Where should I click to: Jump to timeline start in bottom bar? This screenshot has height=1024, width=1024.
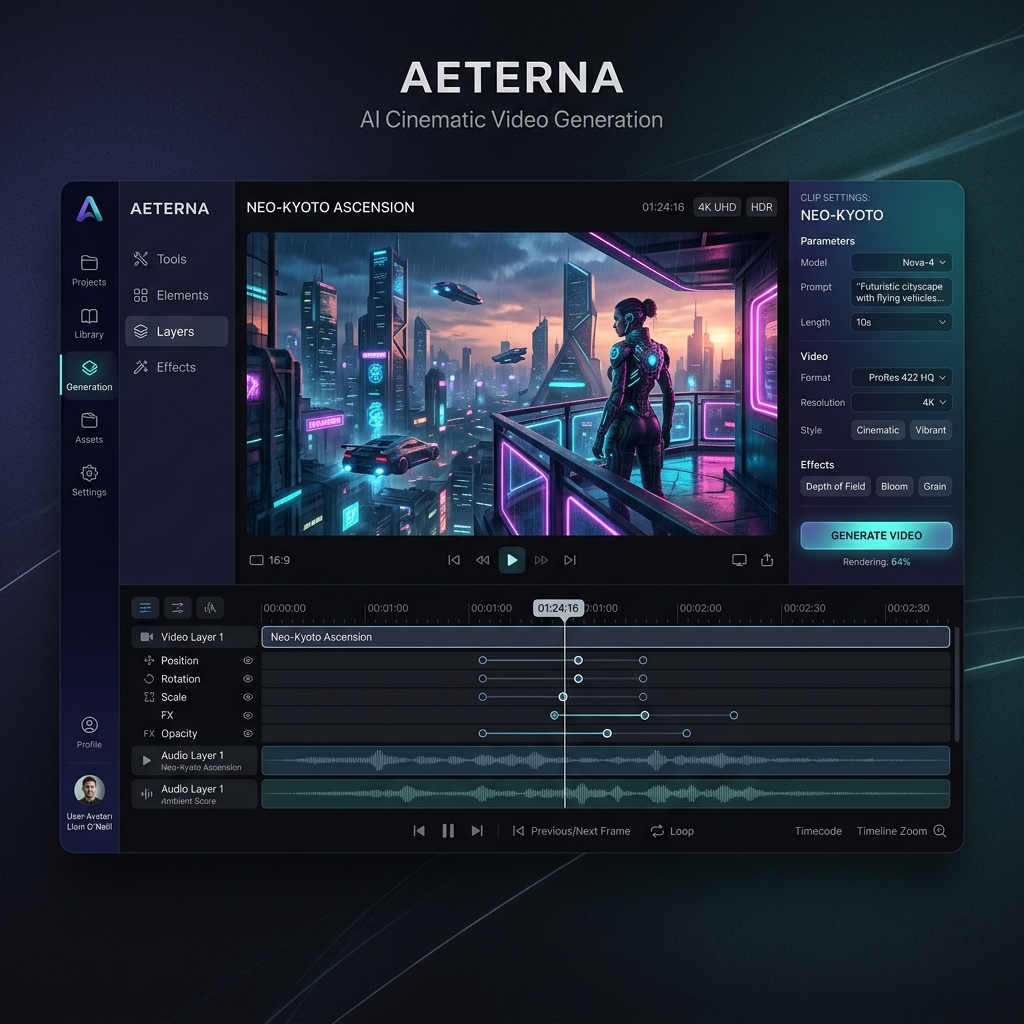click(x=419, y=831)
